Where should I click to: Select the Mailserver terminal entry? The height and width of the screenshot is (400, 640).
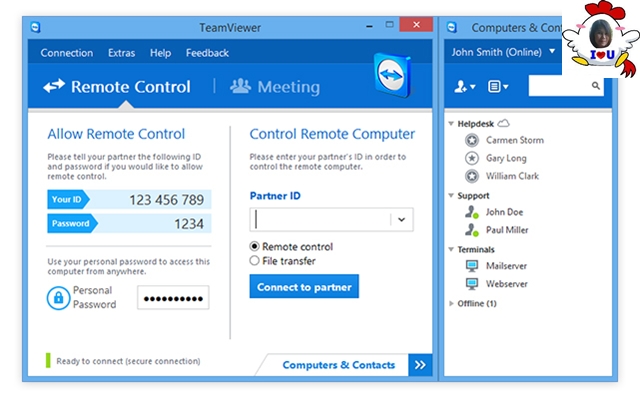coord(506,266)
